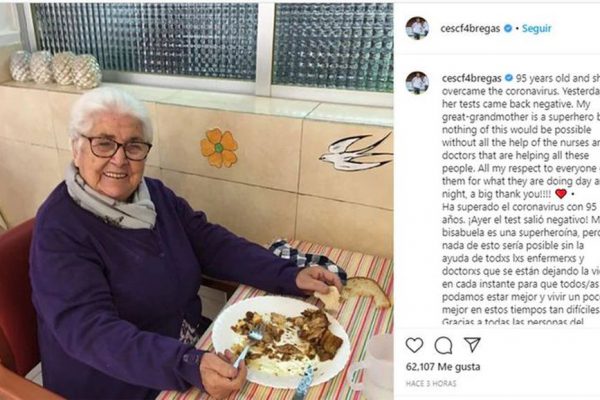Viewport: 600px width, 400px height.
Task: View who liked via 62.107 Me gusta
Action: click(443, 367)
